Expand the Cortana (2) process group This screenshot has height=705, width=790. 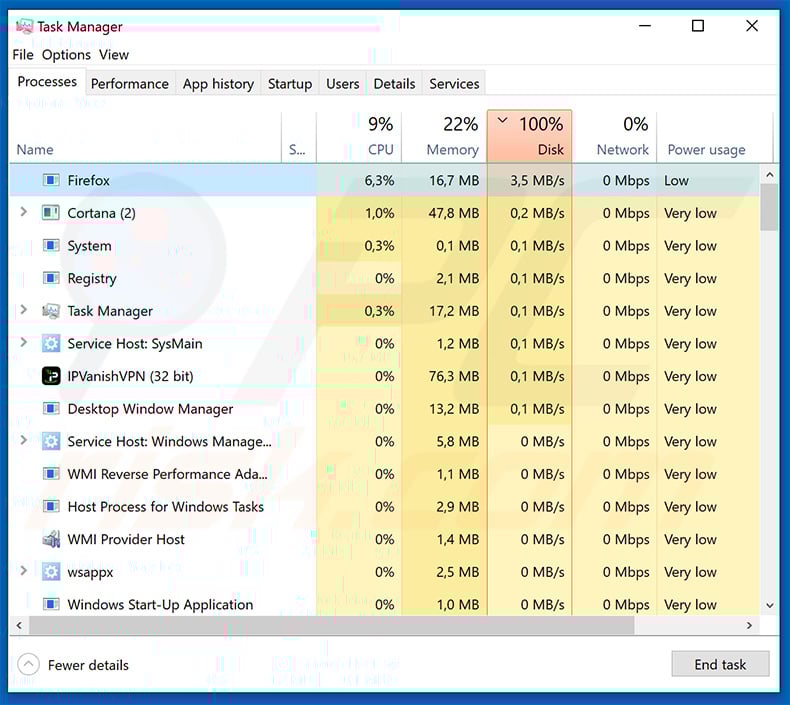(x=23, y=212)
